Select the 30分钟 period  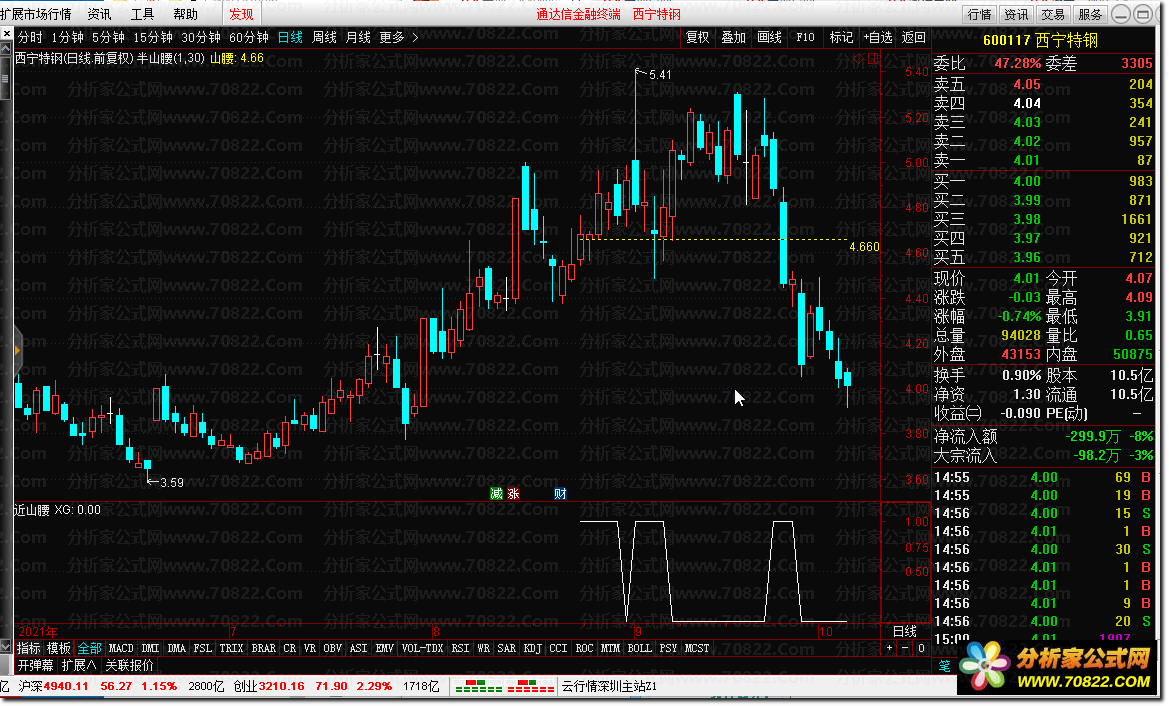[201, 37]
